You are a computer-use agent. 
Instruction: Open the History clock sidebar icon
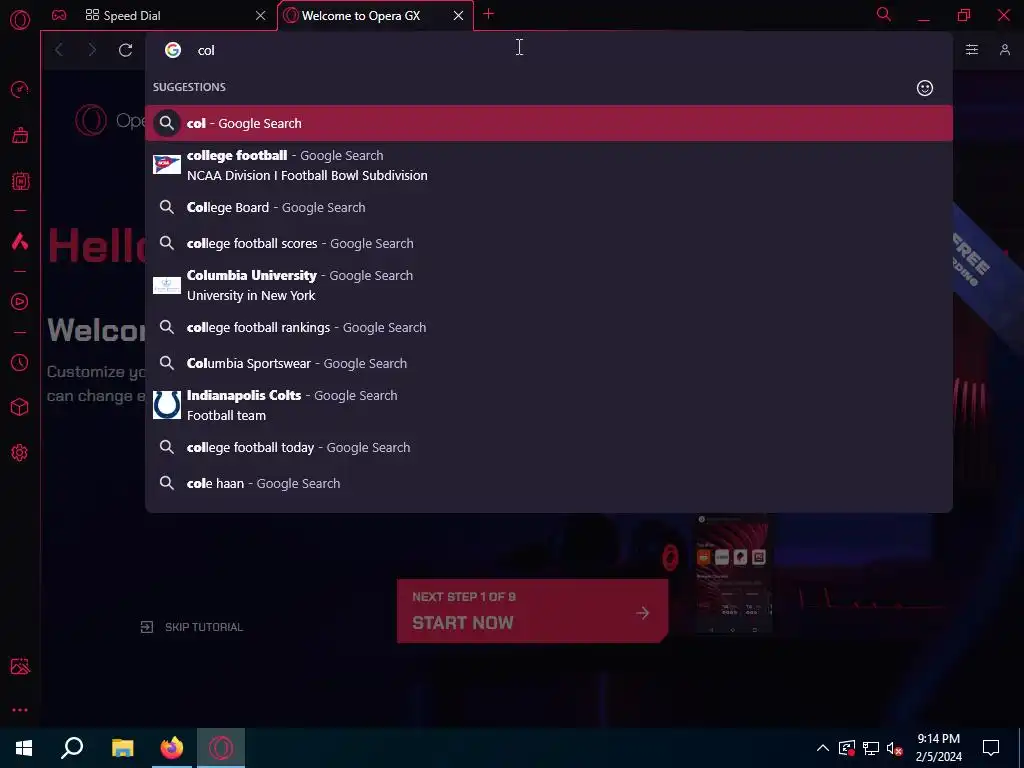[x=20, y=362]
